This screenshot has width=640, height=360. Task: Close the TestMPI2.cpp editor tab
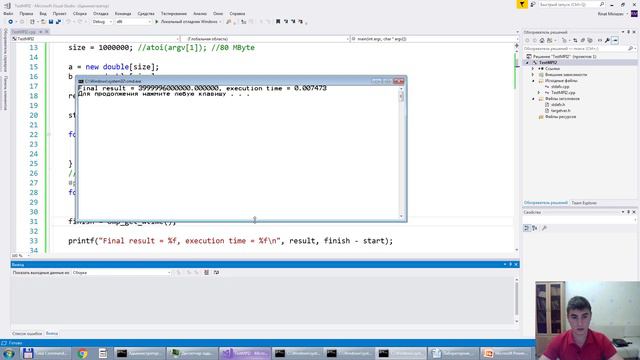pyautogui.click(x=47, y=31)
